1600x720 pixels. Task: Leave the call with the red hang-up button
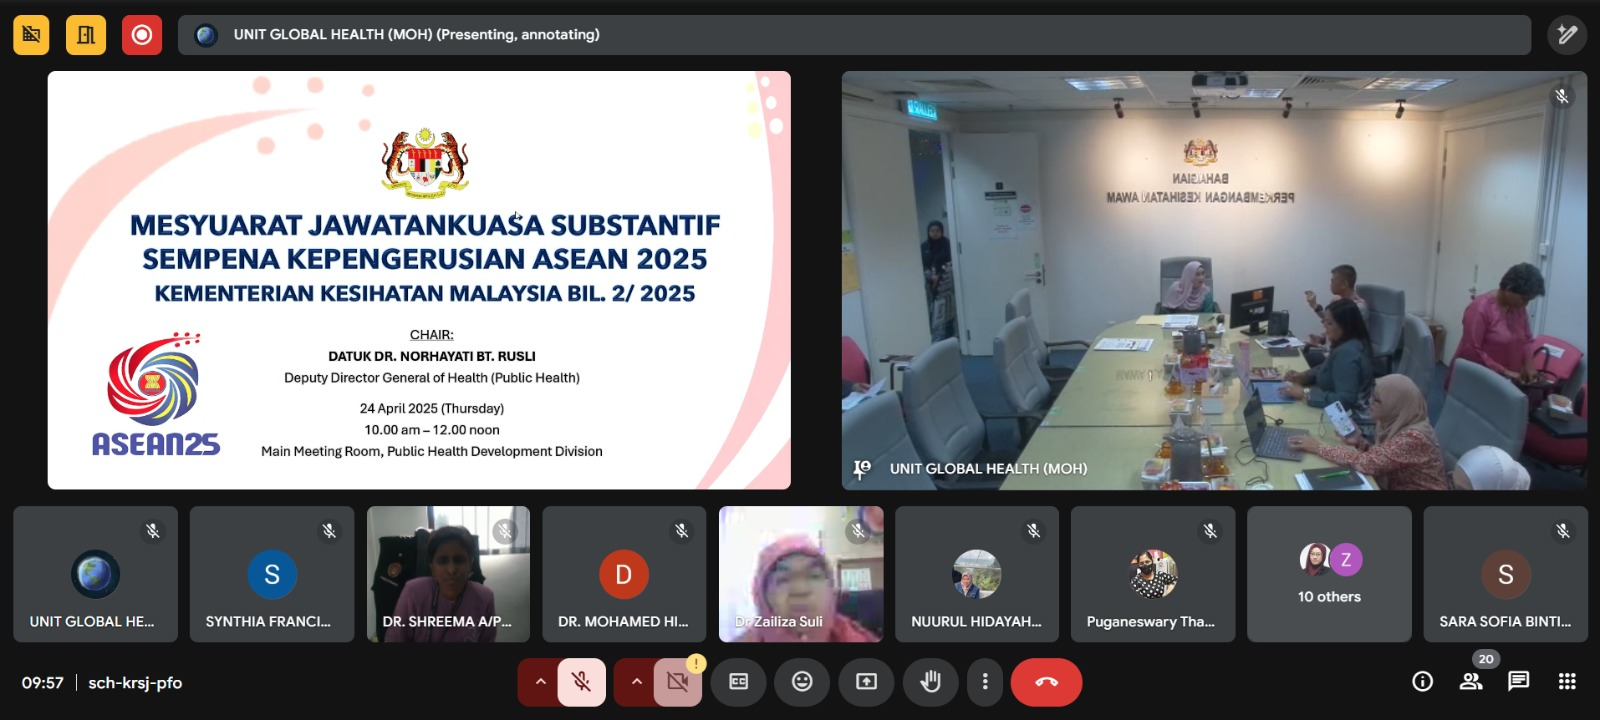click(x=1046, y=682)
